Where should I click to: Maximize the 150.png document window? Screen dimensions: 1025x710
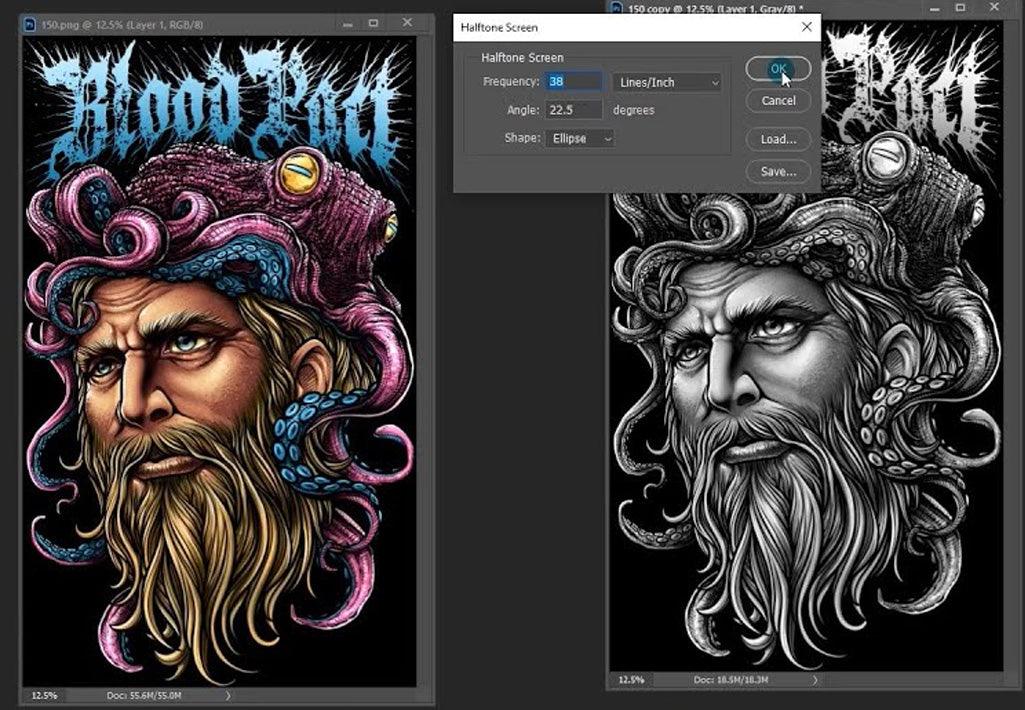[373, 22]
